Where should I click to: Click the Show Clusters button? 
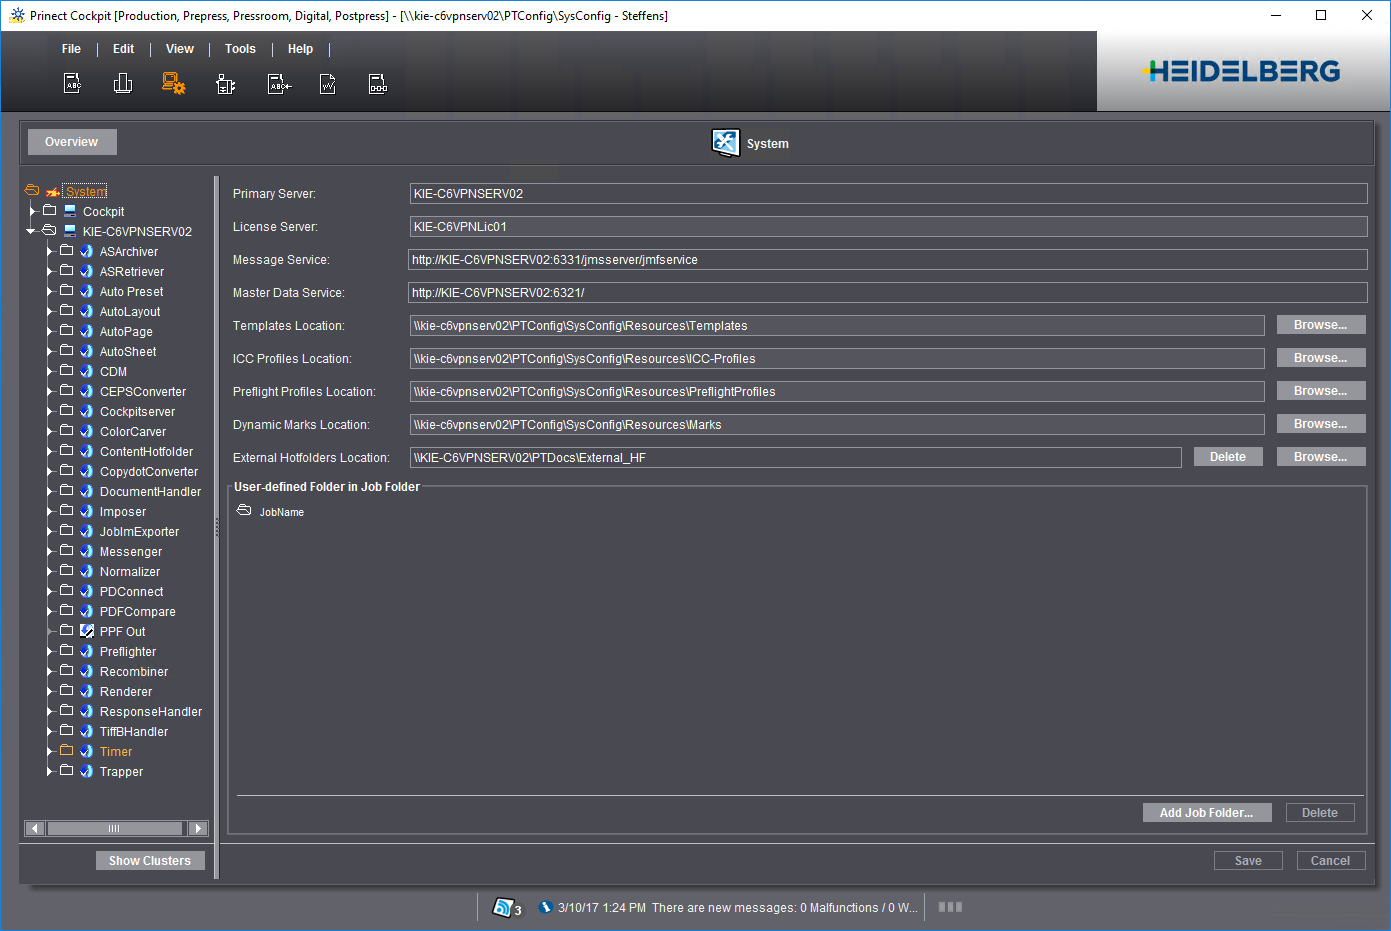pos(150,861)
